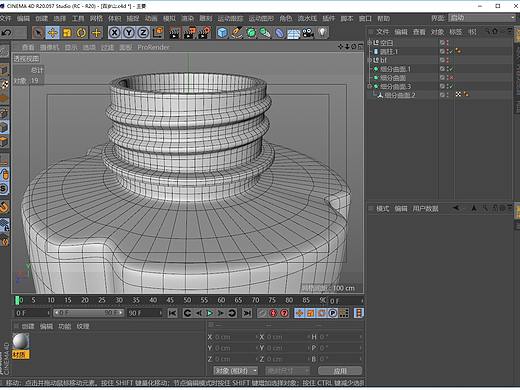Image resolution: width=520 pixels, height=390 pixels.
Task: Click render to picture viewer icon
Action: click(x=189, y=33)
